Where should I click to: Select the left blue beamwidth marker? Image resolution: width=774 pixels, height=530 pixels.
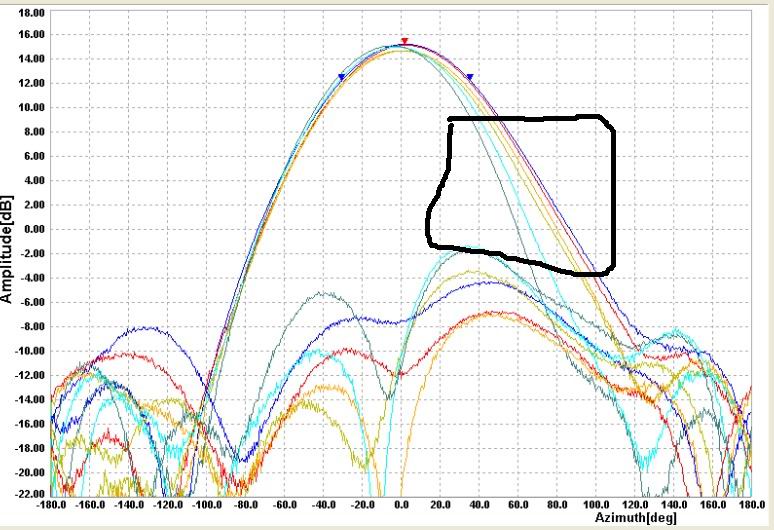342,77
